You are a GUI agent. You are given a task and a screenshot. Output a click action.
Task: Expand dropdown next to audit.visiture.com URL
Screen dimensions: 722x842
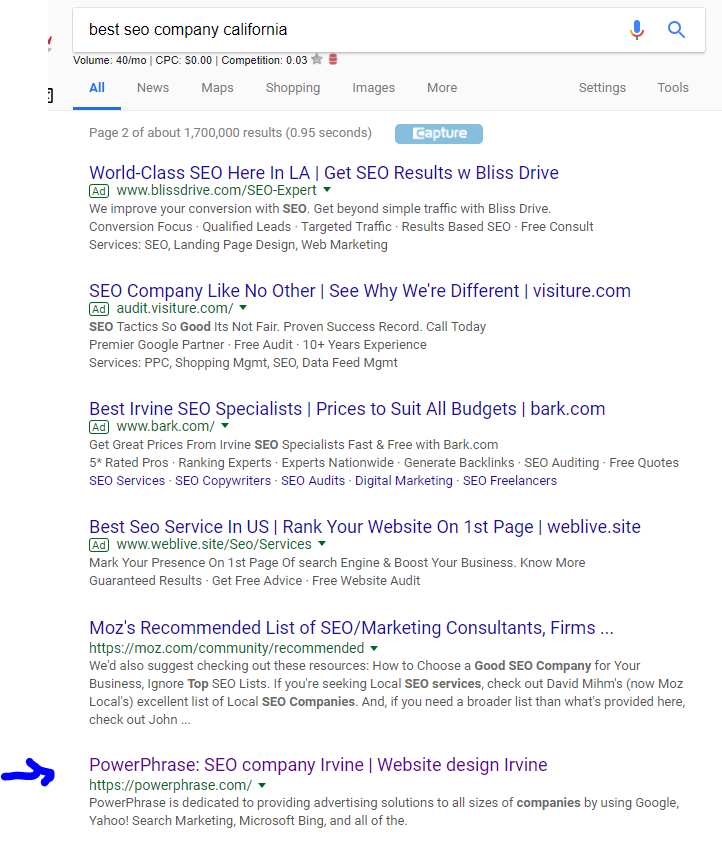[x=243, y=308]
